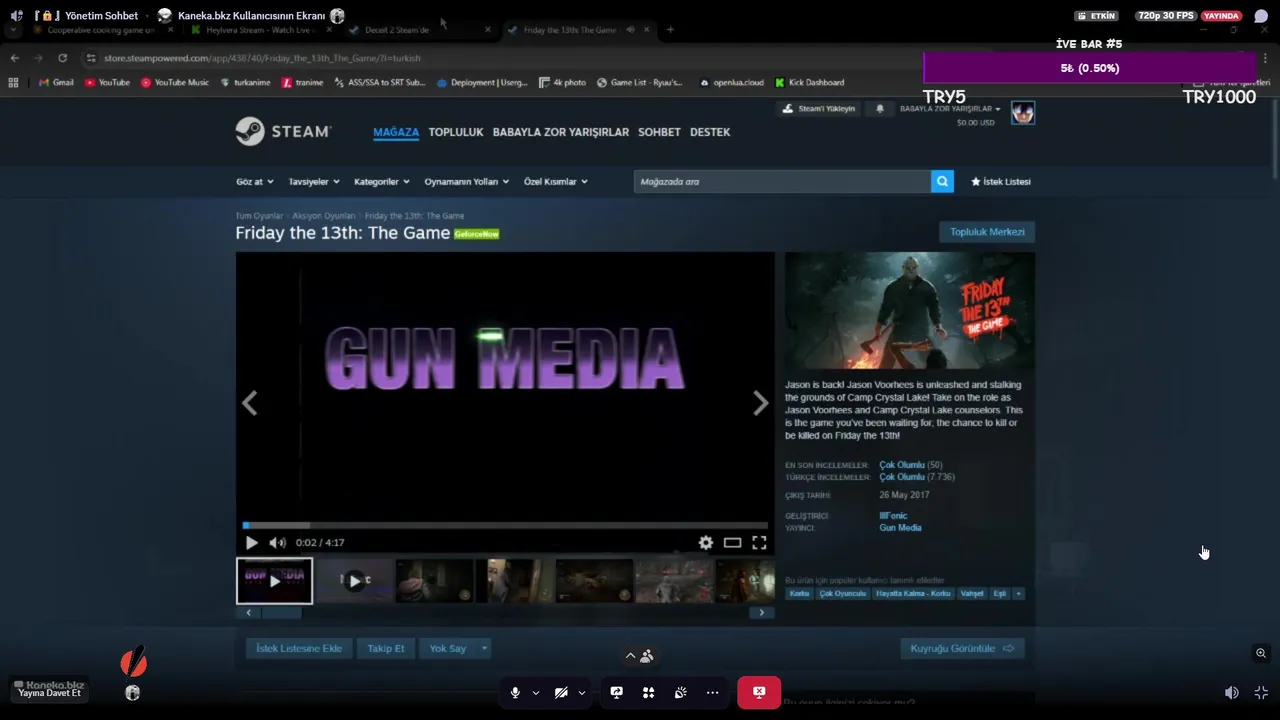Viewport: 1280px width, 720px height.
Task: Open the İstek Listesi link
Action: pos(1001,182)
